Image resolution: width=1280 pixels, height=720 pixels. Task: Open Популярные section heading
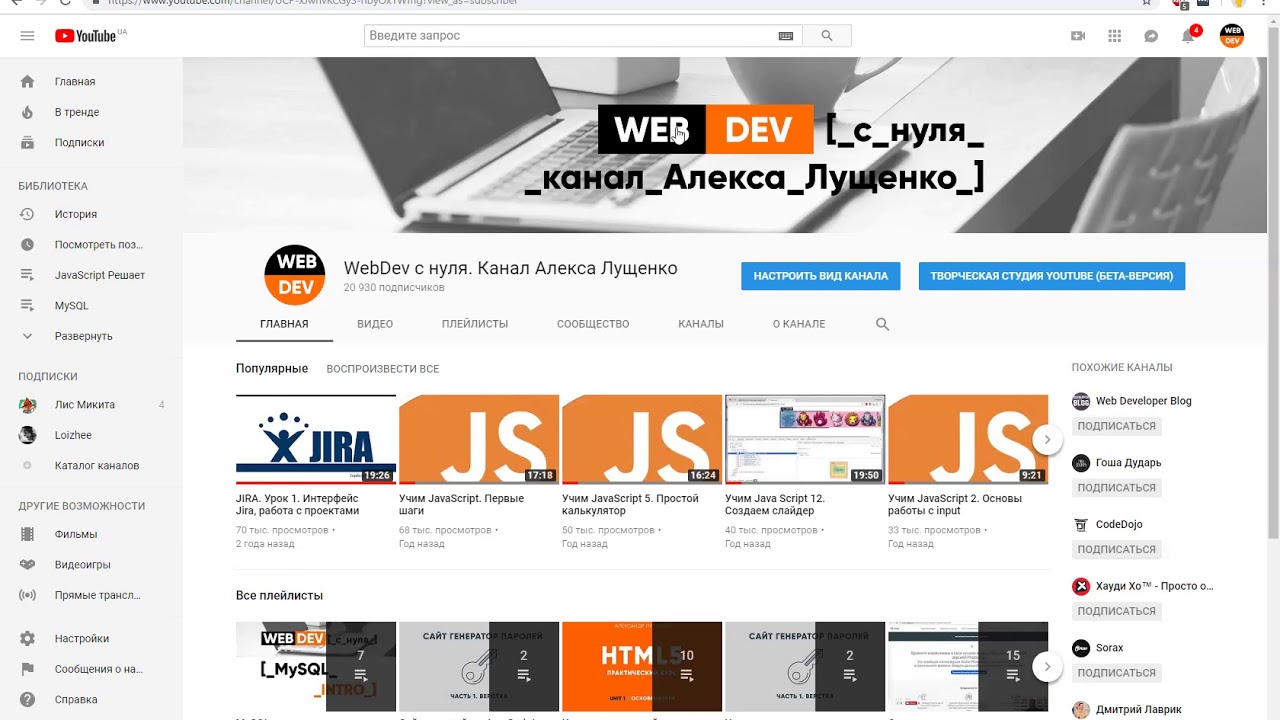(x=272, y=369)
